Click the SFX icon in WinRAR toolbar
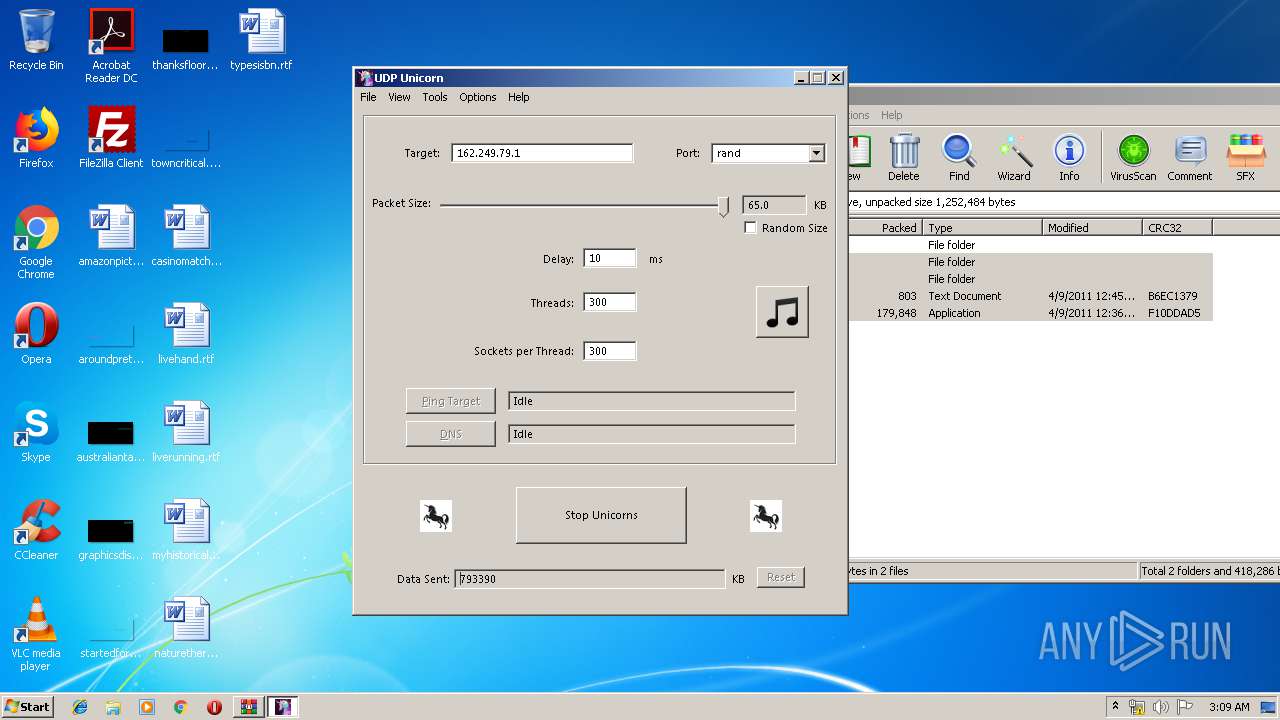The height and width of the screenshot is (720, 1280). point(1245,158)
